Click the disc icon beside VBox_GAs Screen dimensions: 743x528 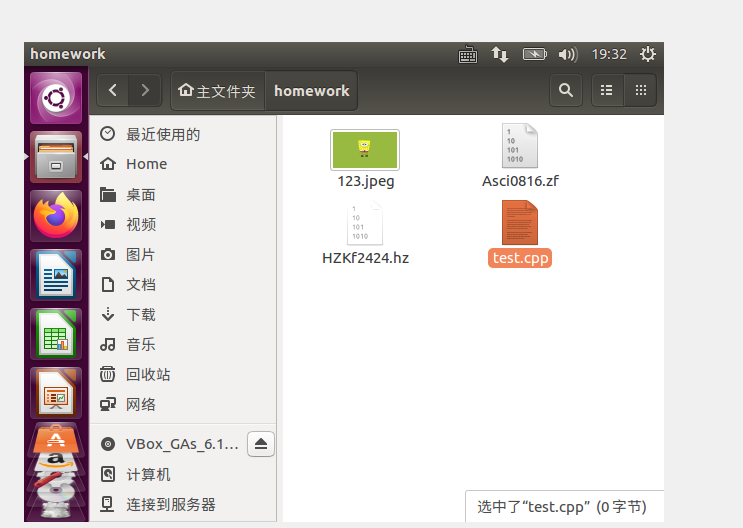coord(108,444)
